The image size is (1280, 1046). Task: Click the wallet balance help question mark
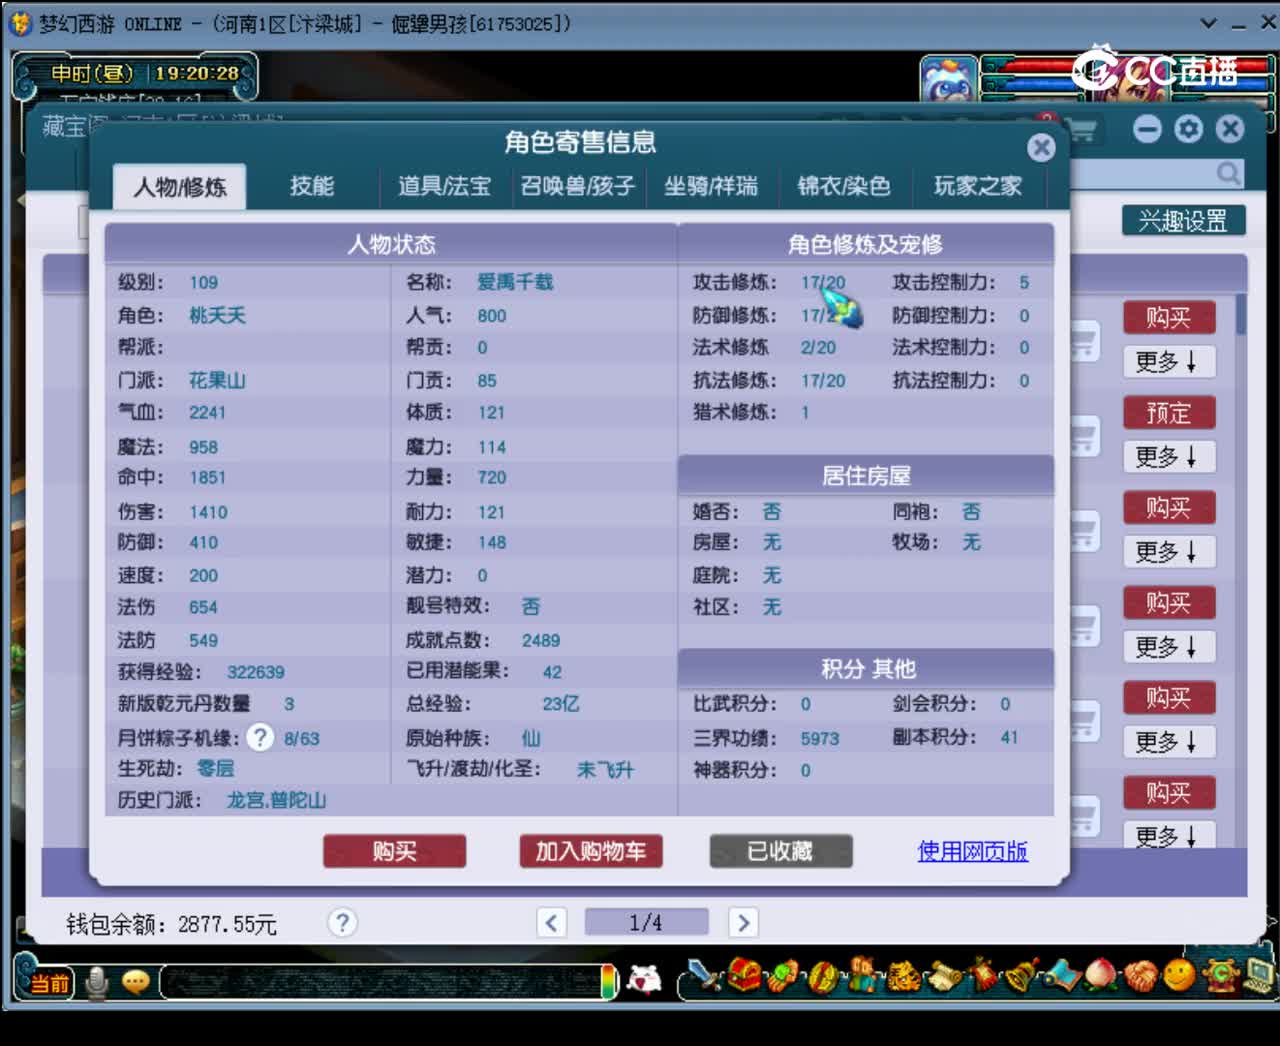coord(342,922)
